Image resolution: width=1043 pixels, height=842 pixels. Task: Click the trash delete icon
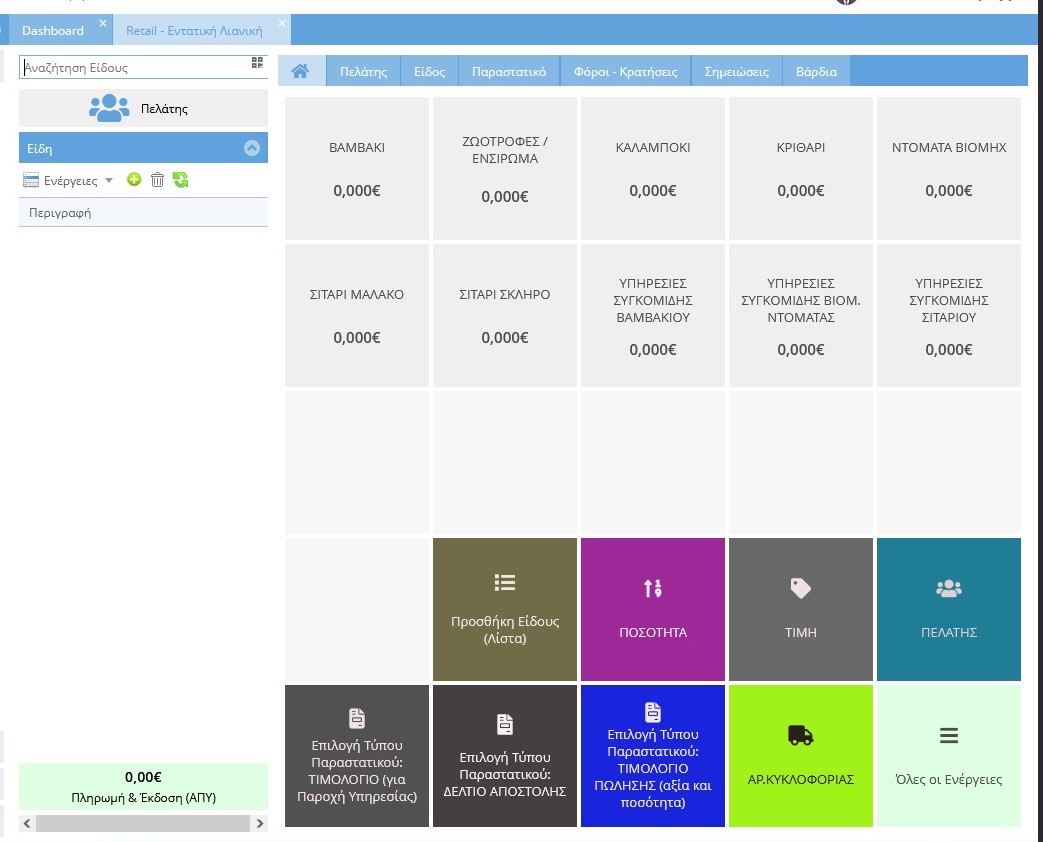click(x=157, y=180)
